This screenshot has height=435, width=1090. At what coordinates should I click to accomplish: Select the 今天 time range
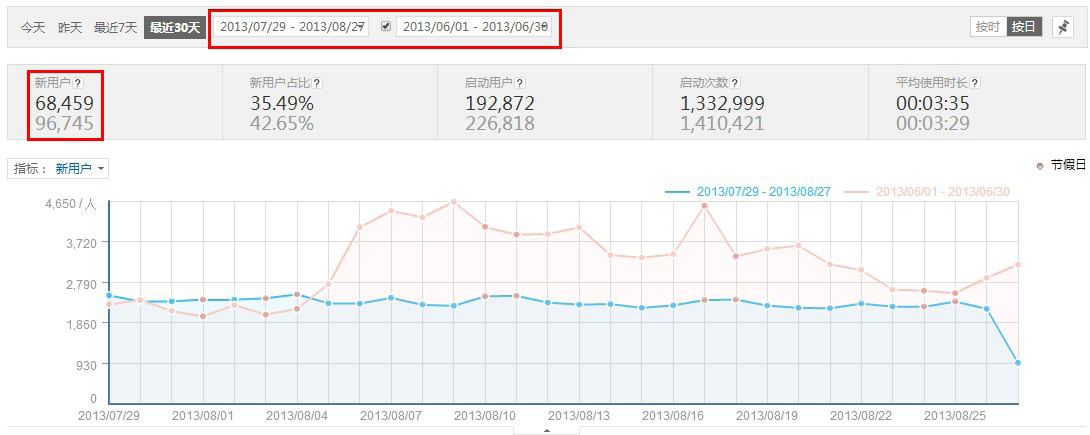point(33,28)
